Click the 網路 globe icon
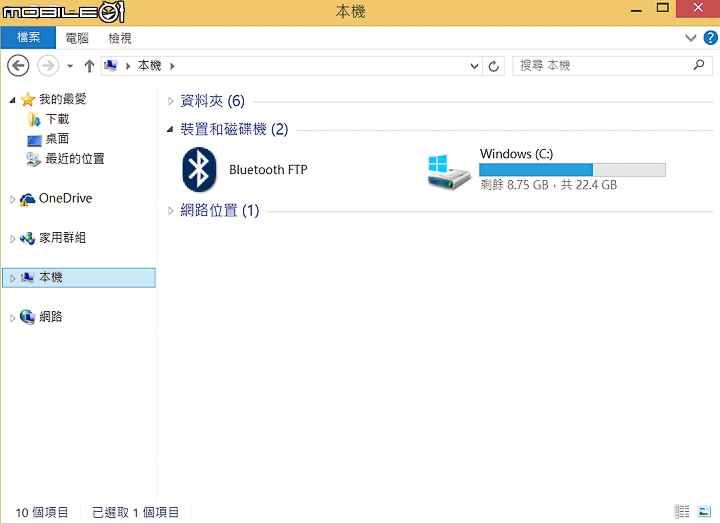This screenshot has height=523, width=720. click(x=28, y=317)
